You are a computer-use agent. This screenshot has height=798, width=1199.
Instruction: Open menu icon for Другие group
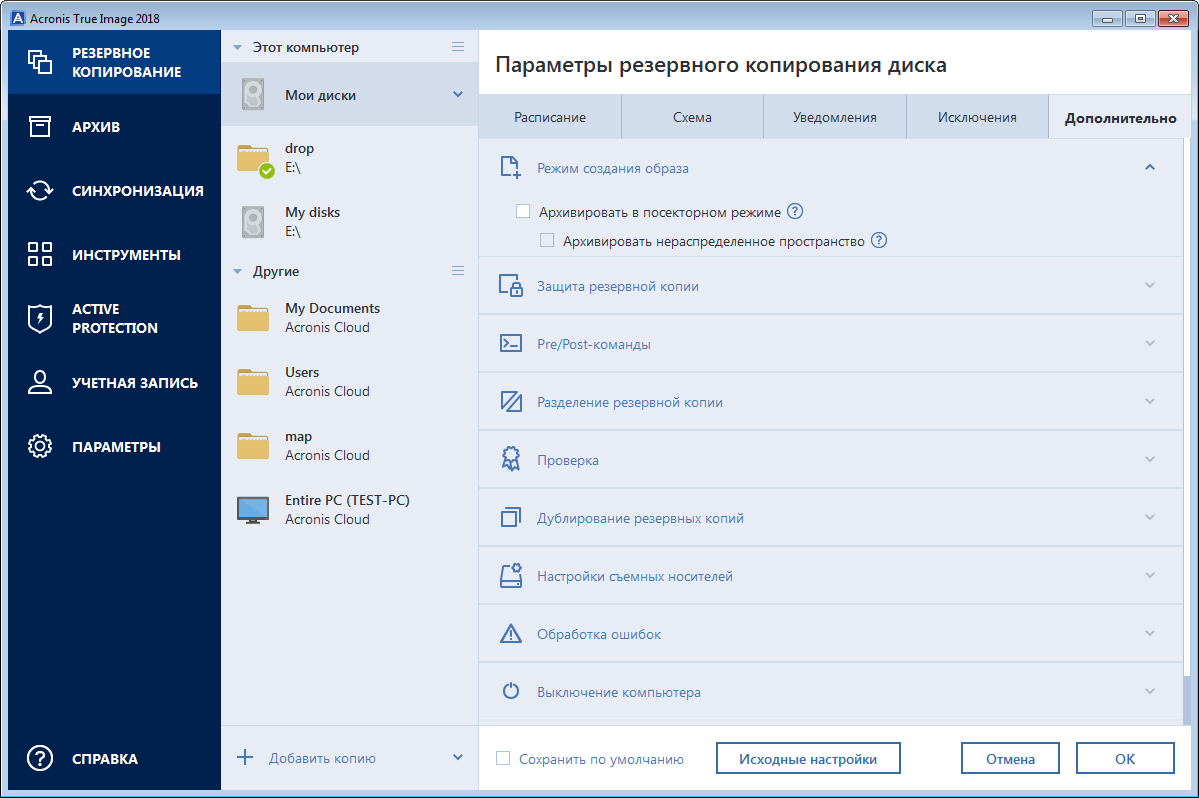(x=457, y=271)
